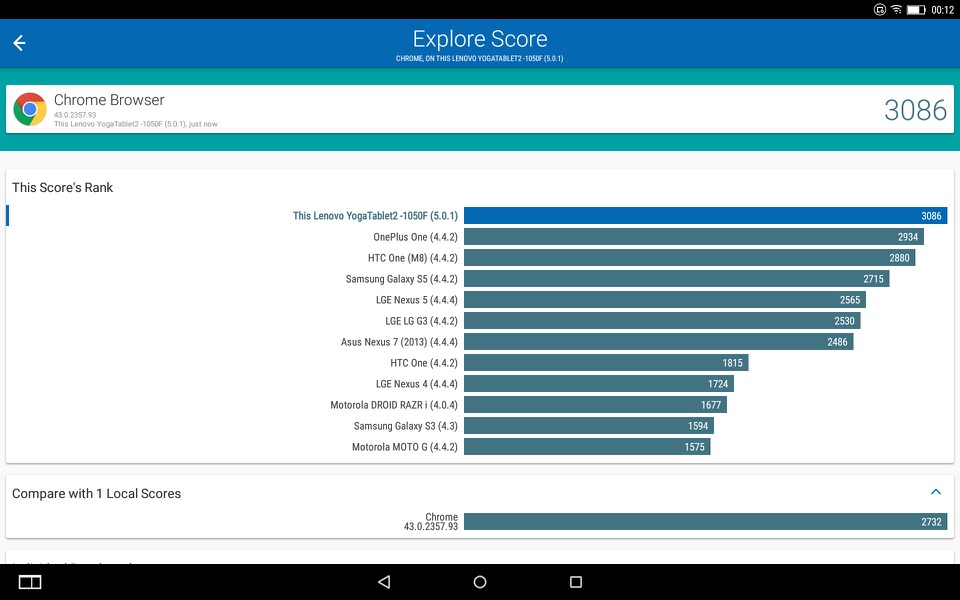The image size is (960, 600).
Task: Tap the Android back navigation triangle
Action: (x=384, y=582)
